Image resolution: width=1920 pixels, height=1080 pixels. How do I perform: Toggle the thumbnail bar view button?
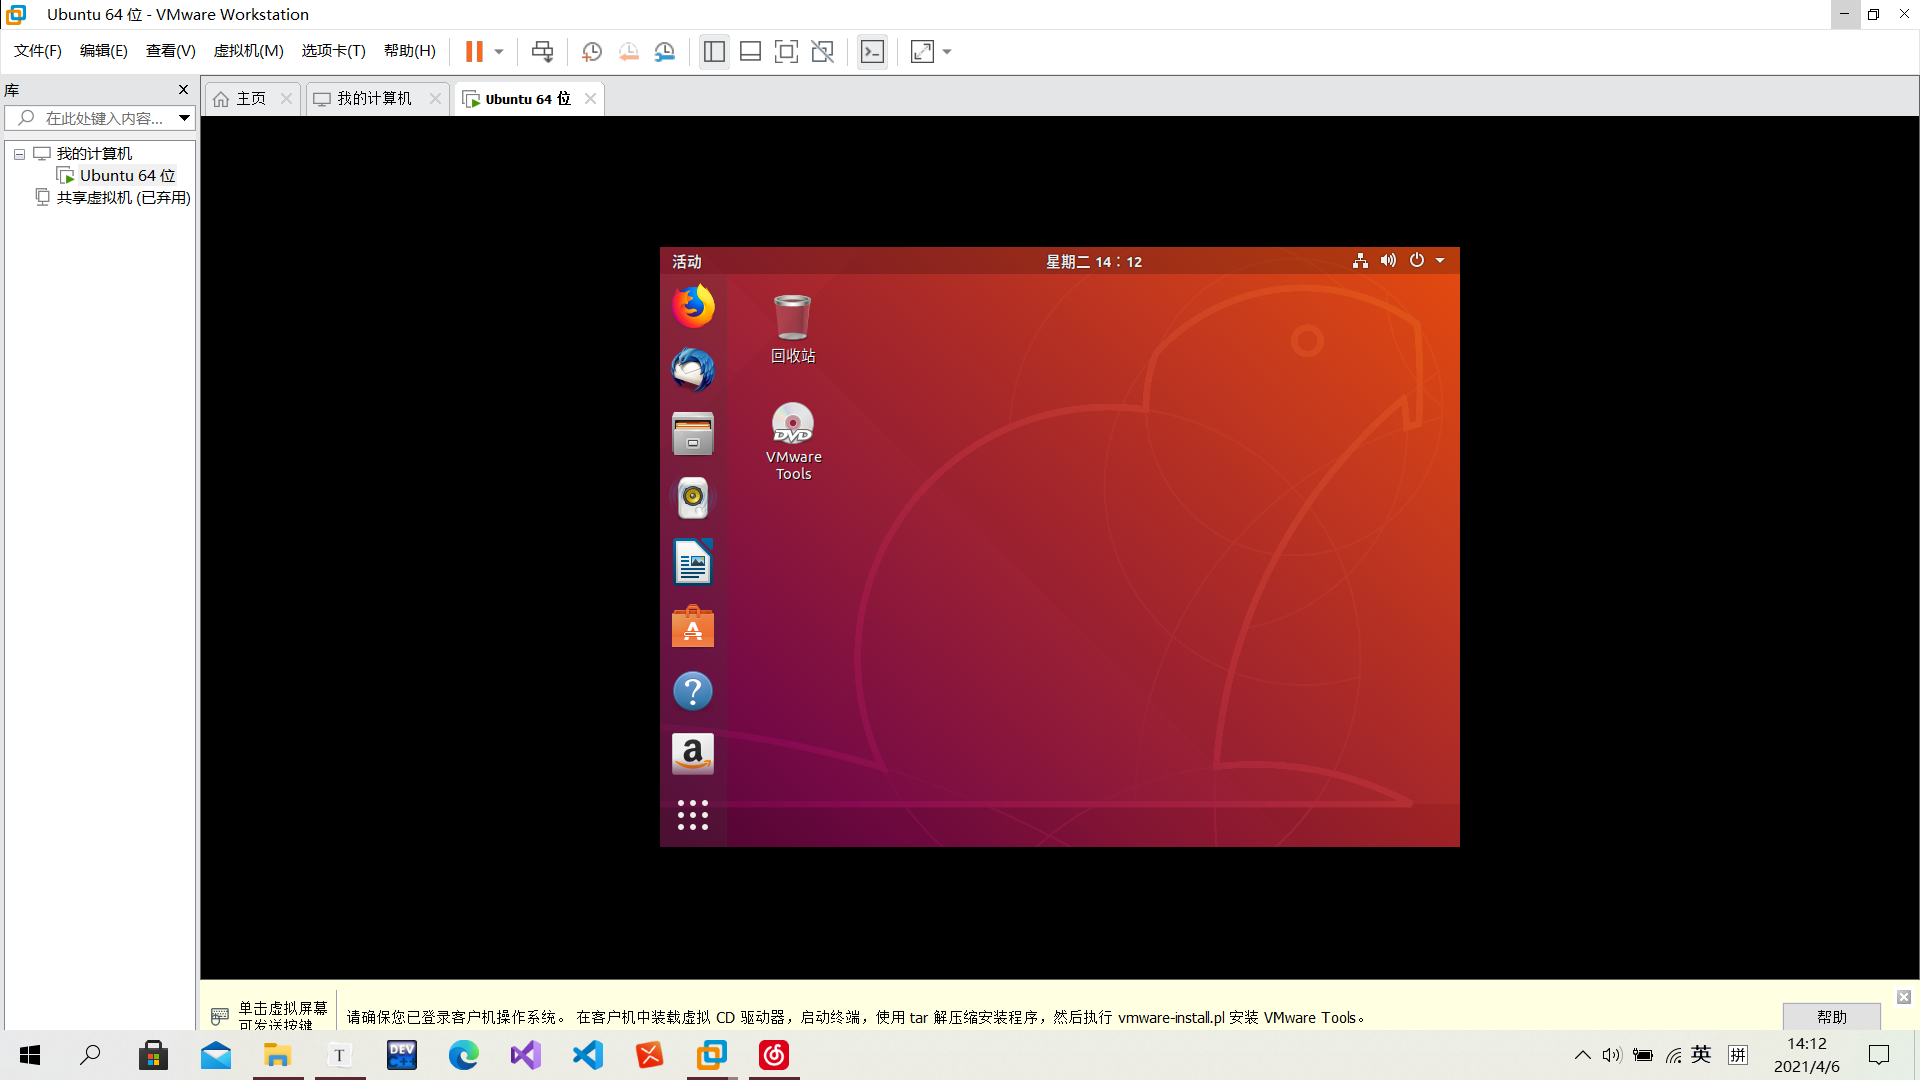click(750, 52)
